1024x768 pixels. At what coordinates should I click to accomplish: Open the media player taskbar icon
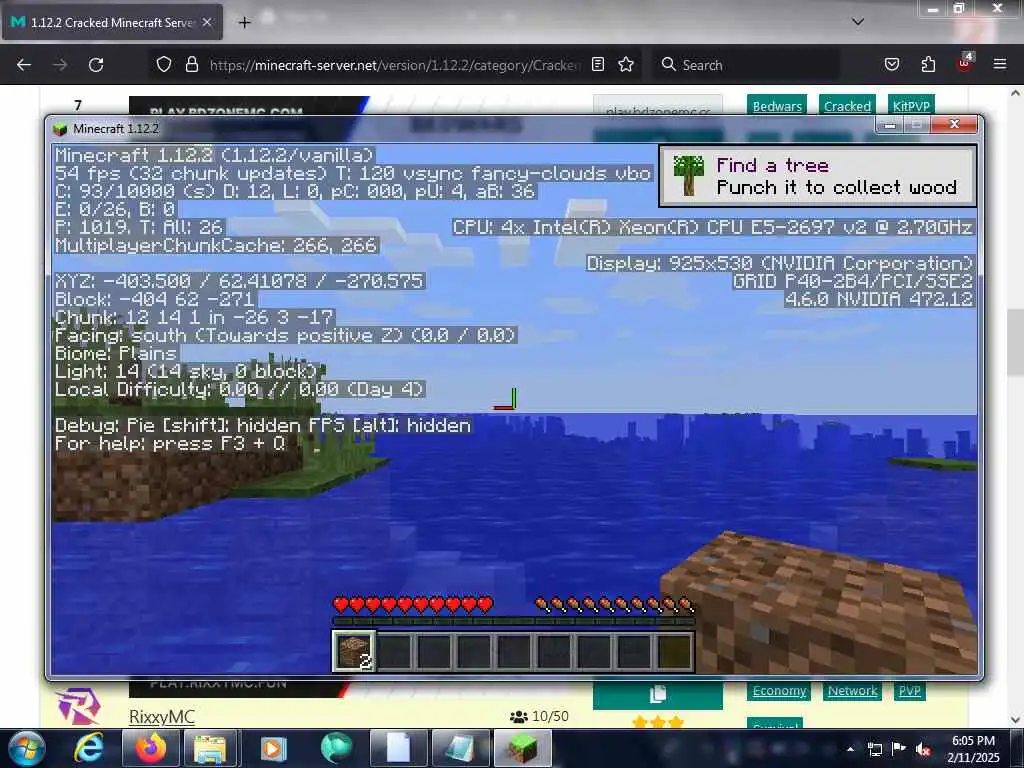[274, 748]
